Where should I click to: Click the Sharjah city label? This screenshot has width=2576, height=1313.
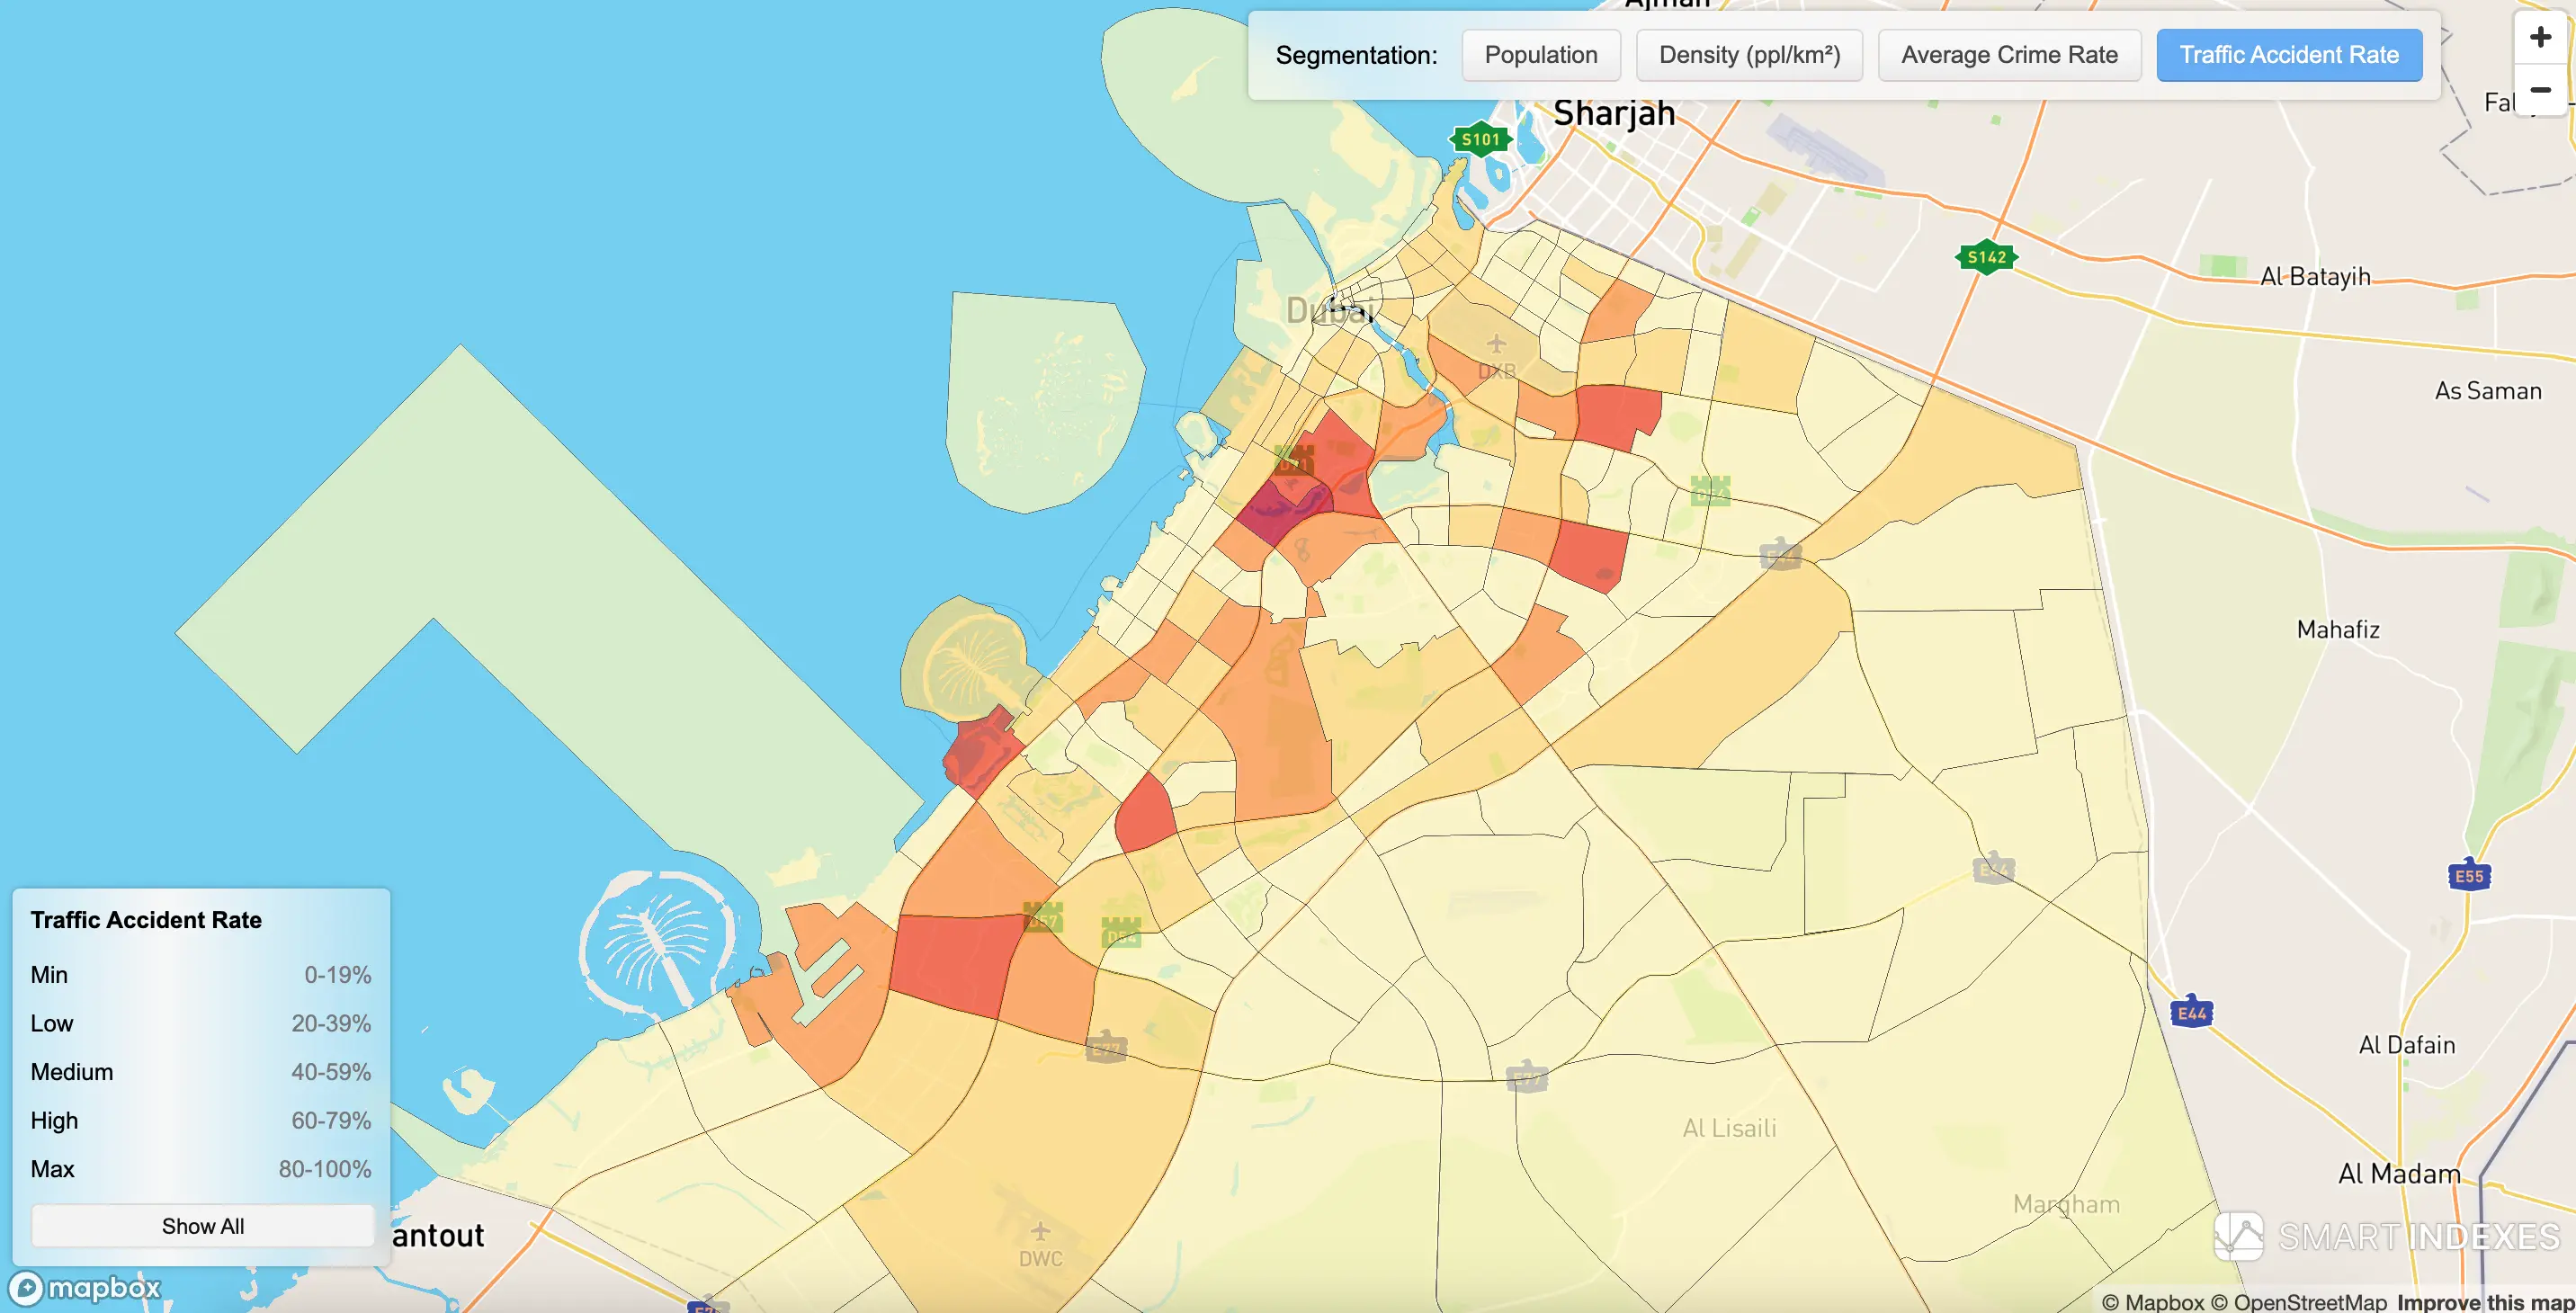pyautogui.click(x=1614, y=113)
